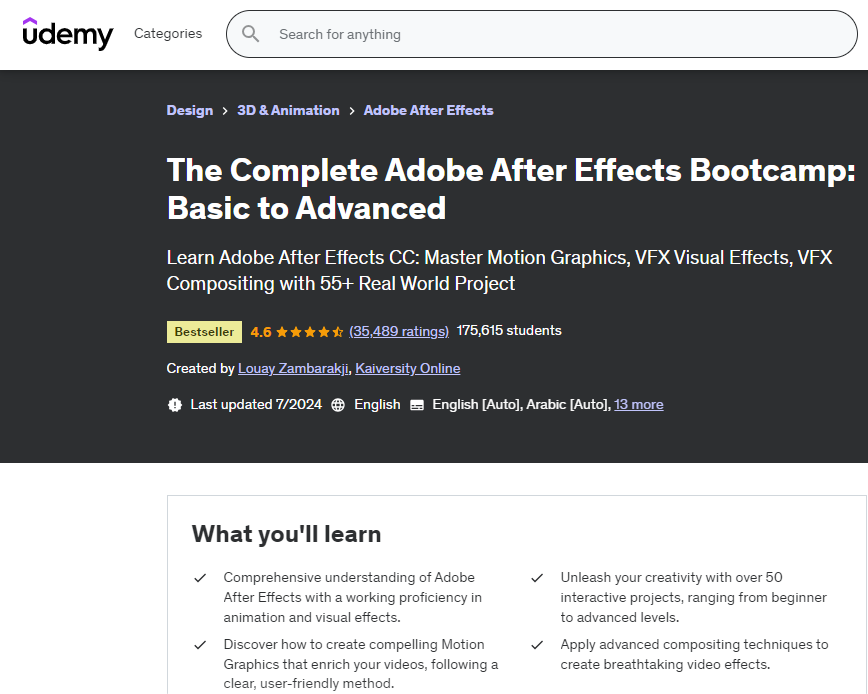Click the globe icon beside English
The height and width of the screenshot is (694, 868).
(x=338, y=404)
